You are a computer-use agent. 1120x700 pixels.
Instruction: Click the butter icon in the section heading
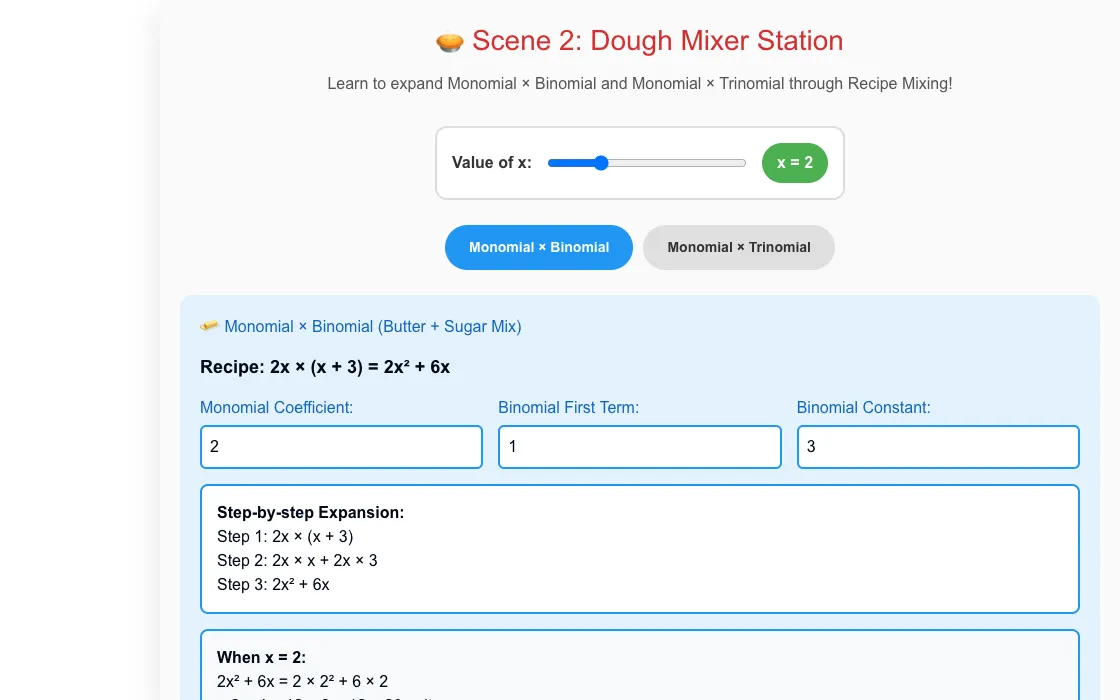click(209, 326)
